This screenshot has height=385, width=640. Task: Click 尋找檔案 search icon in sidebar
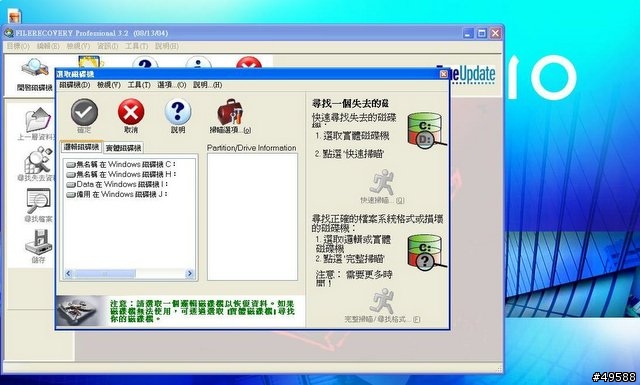tap(38, 201)
